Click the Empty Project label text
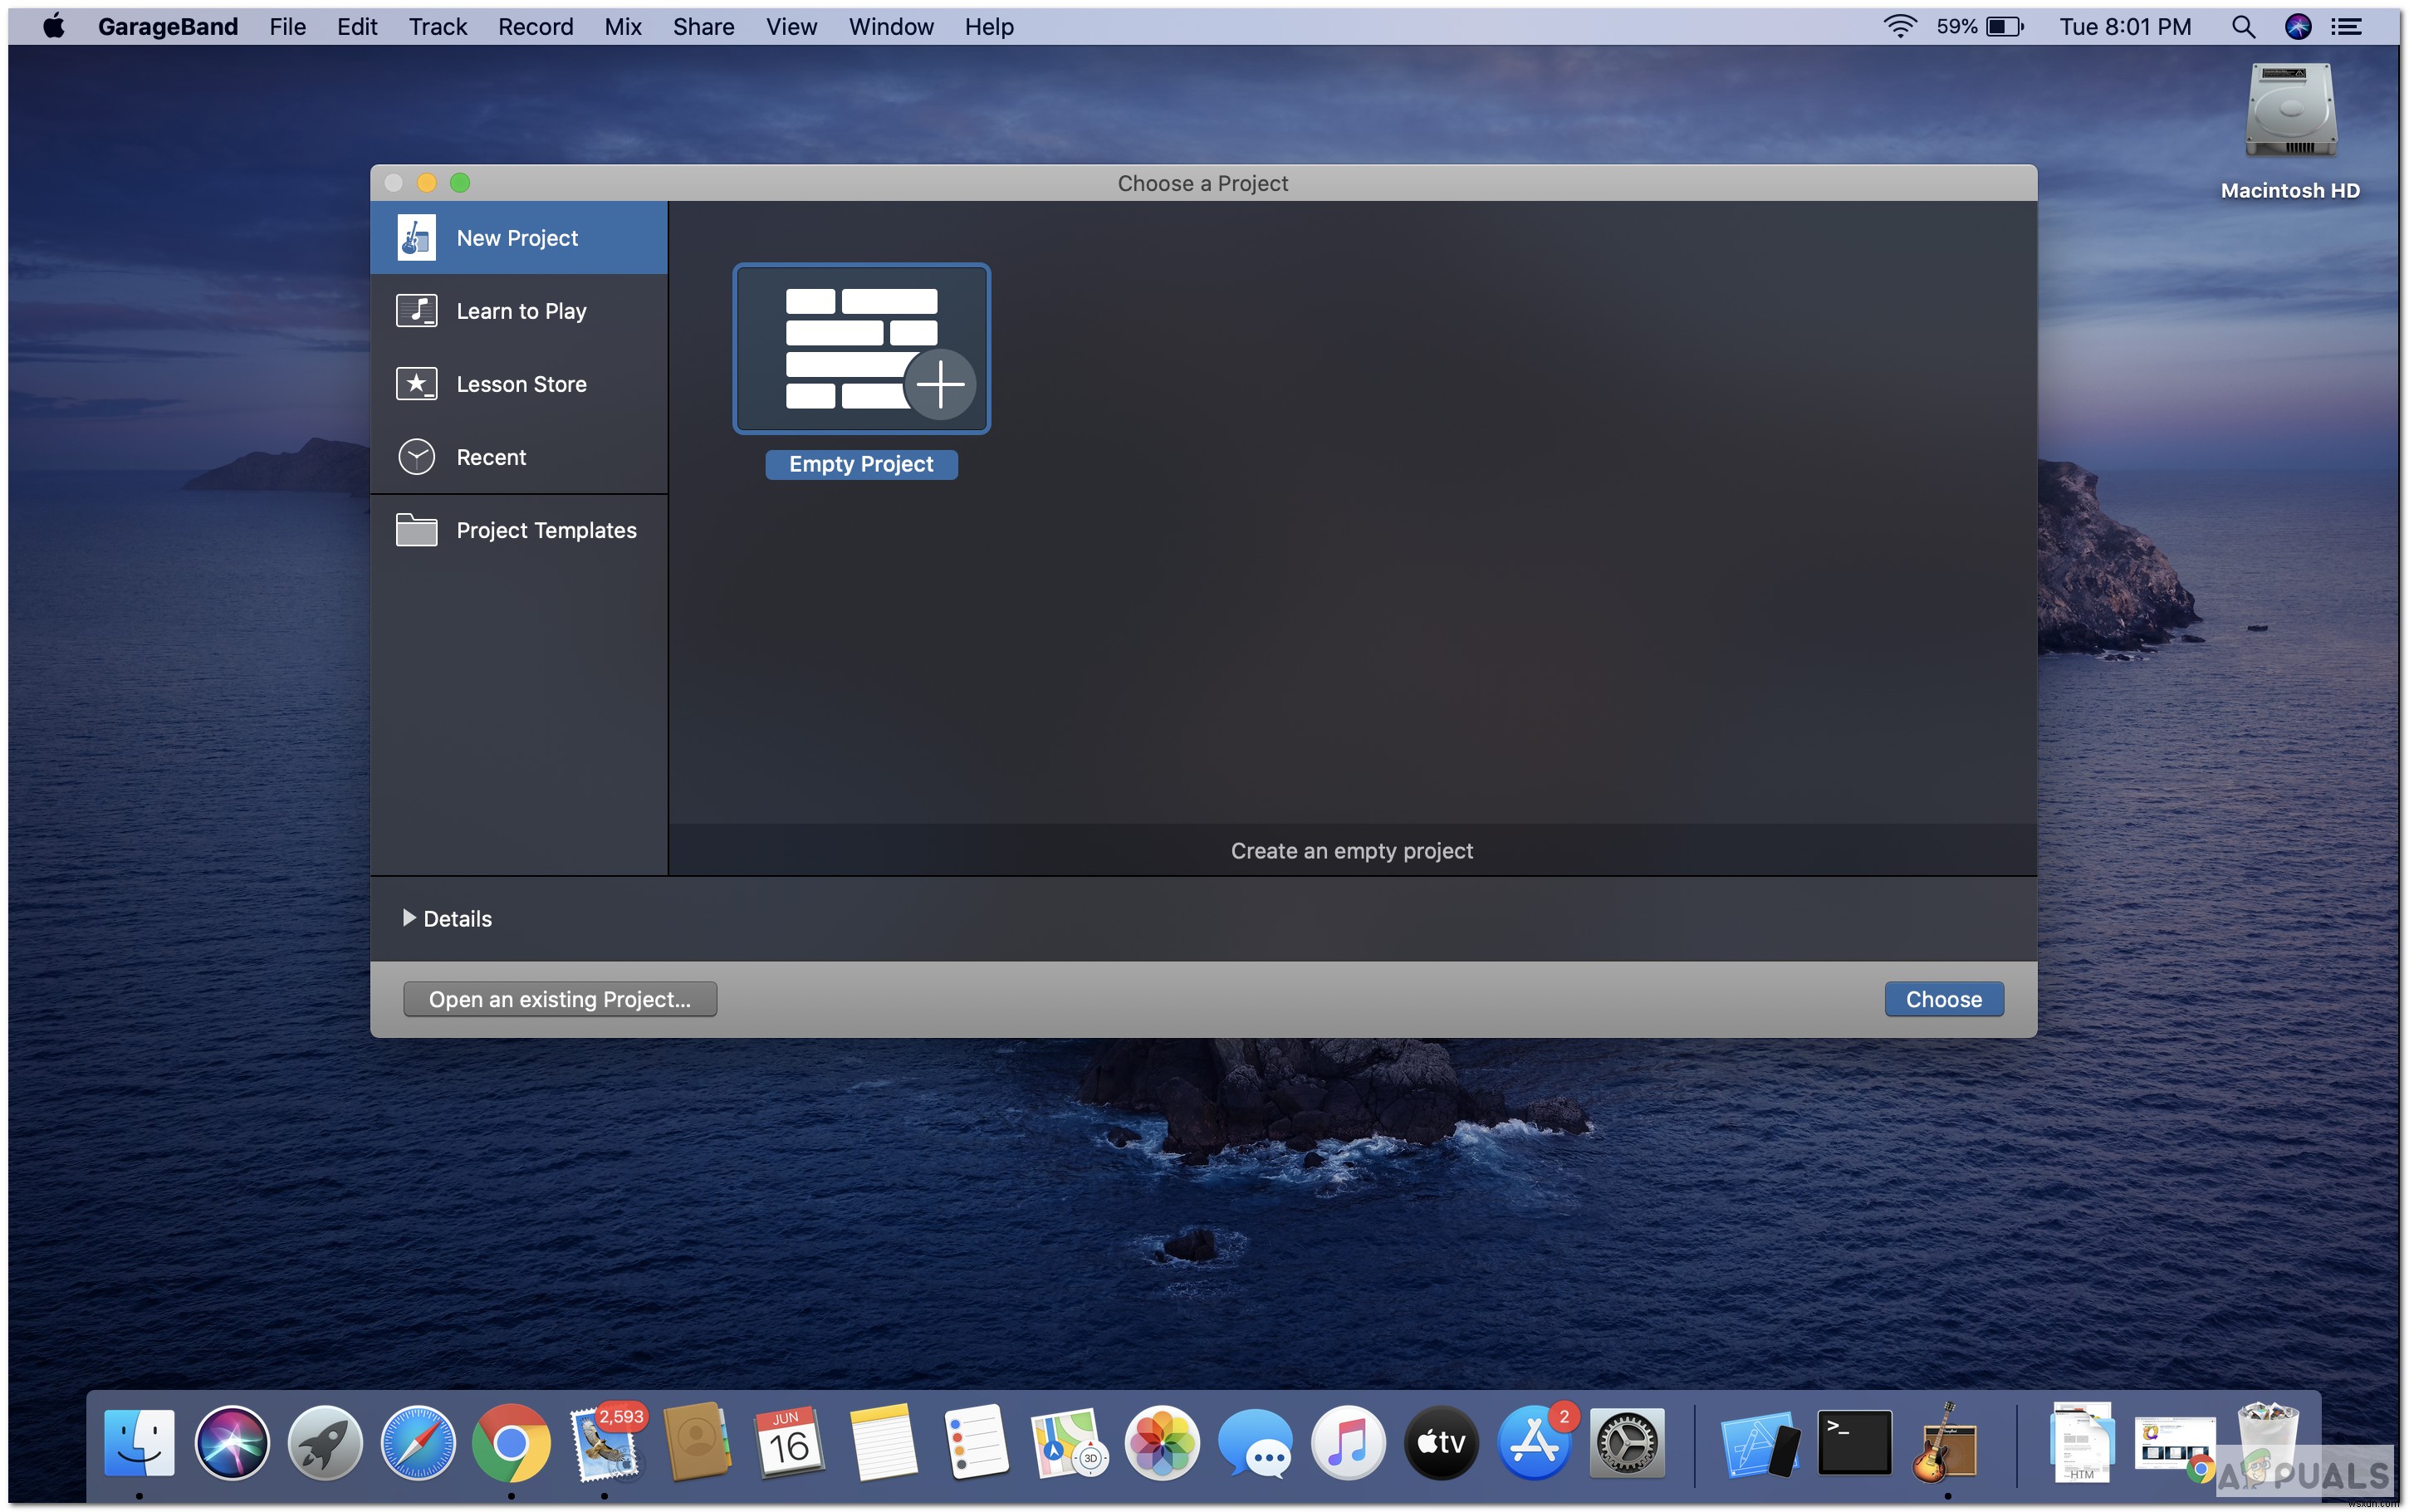 coord(860,463)
